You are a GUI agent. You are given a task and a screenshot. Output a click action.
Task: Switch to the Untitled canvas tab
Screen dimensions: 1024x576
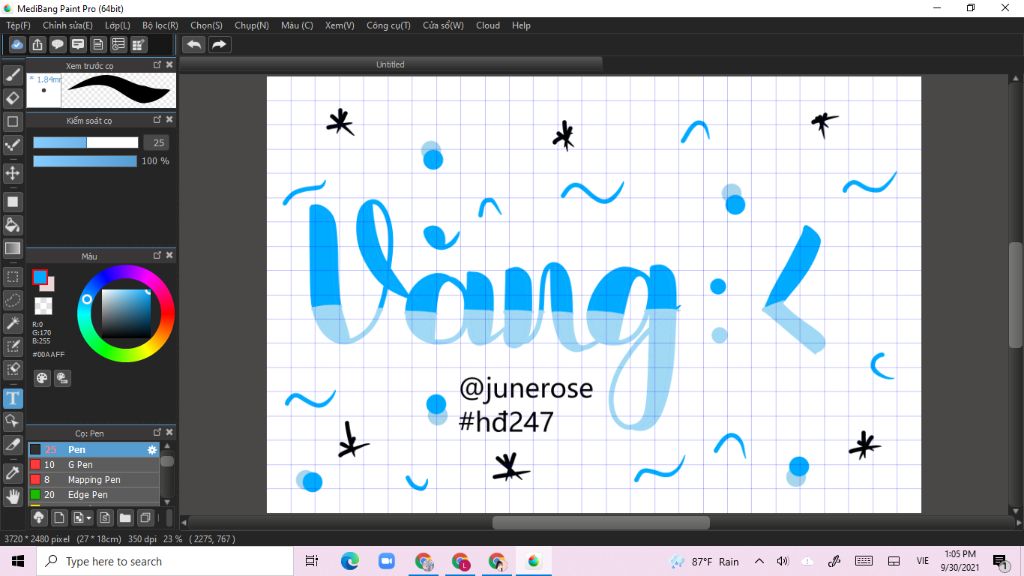pyautogui.click(x=391, y=64)
